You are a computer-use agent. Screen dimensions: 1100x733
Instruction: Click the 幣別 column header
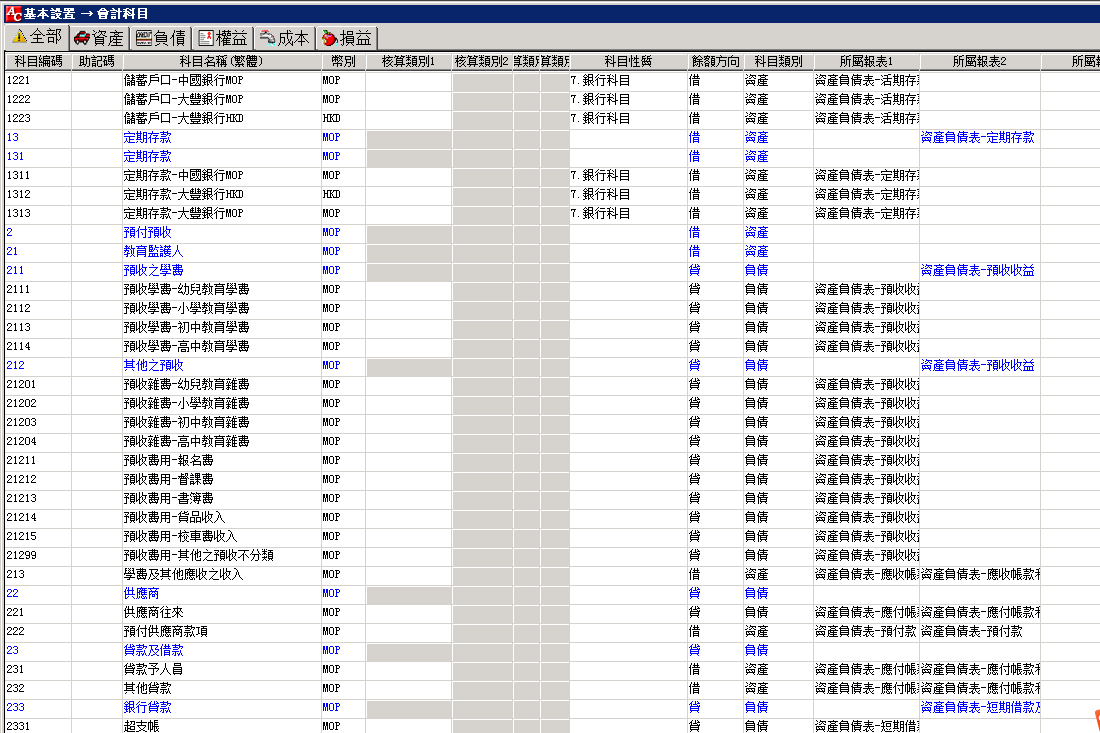pos(342,62)
